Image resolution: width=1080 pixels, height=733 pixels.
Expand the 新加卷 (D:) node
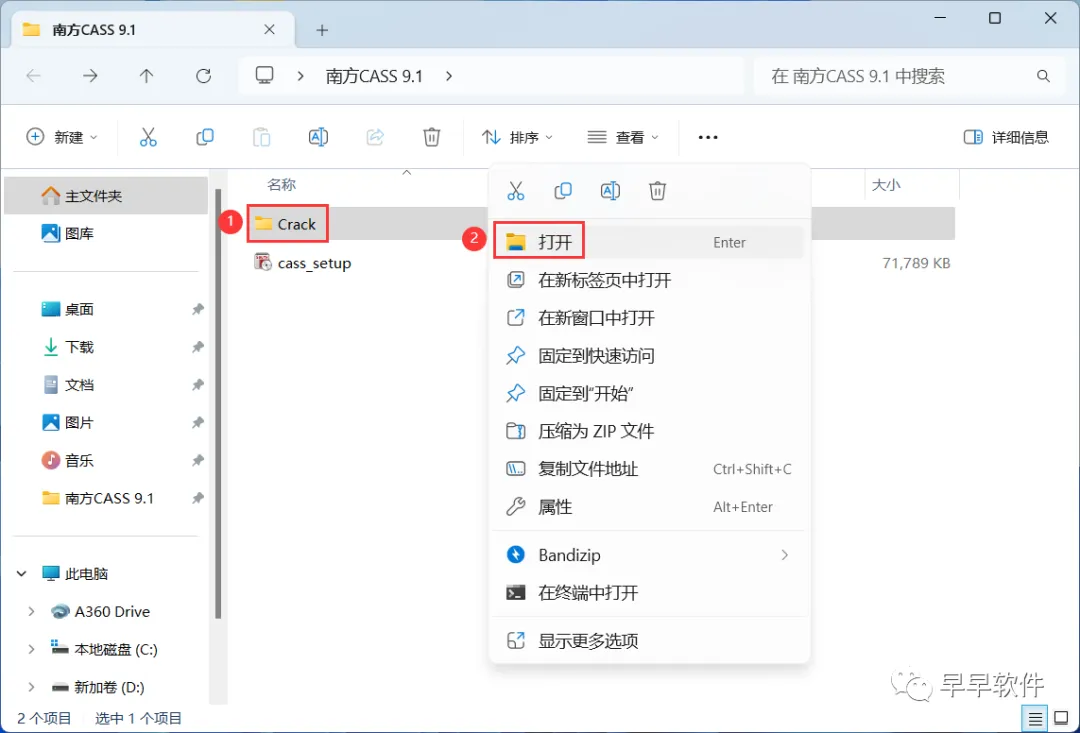click(31, 687)
